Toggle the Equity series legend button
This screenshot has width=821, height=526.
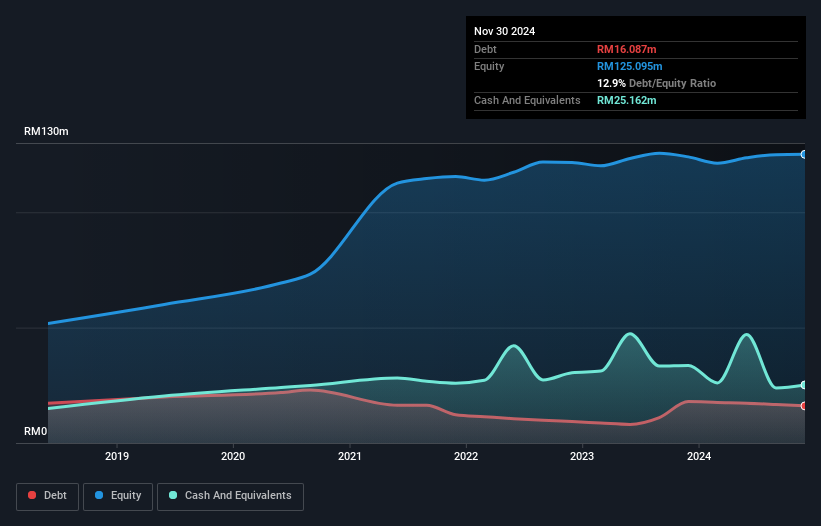(x=118, y=496)
